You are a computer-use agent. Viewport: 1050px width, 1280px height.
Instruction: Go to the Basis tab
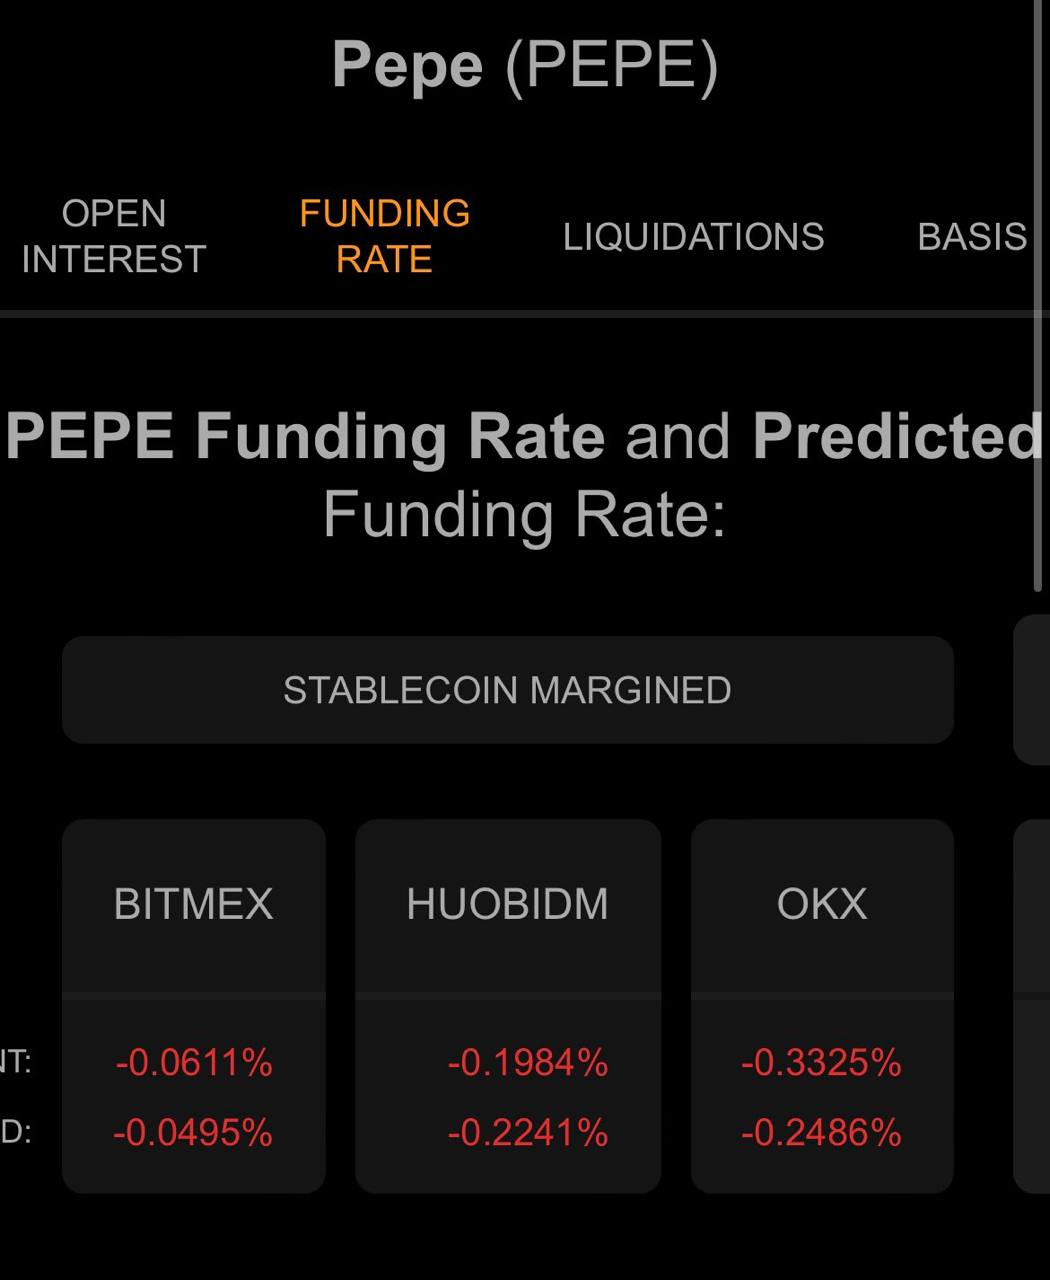(x=972, y=237)
